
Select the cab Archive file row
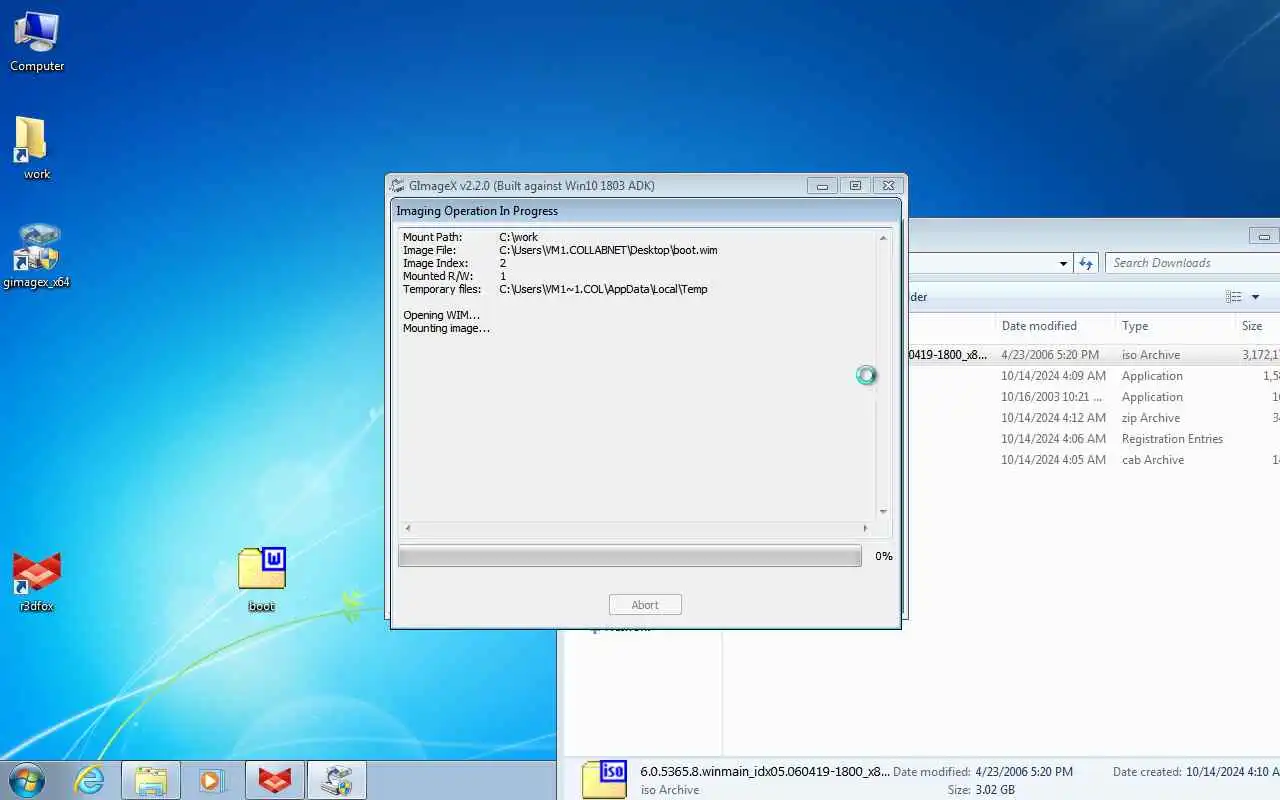click(x=1094, y=460)
